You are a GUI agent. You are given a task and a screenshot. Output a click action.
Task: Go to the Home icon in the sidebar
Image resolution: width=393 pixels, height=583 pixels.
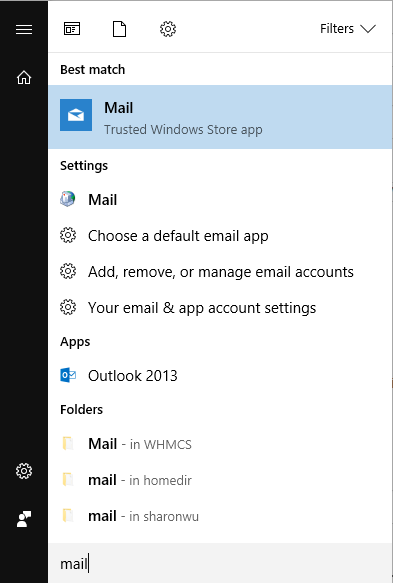(x=24, y=77)
